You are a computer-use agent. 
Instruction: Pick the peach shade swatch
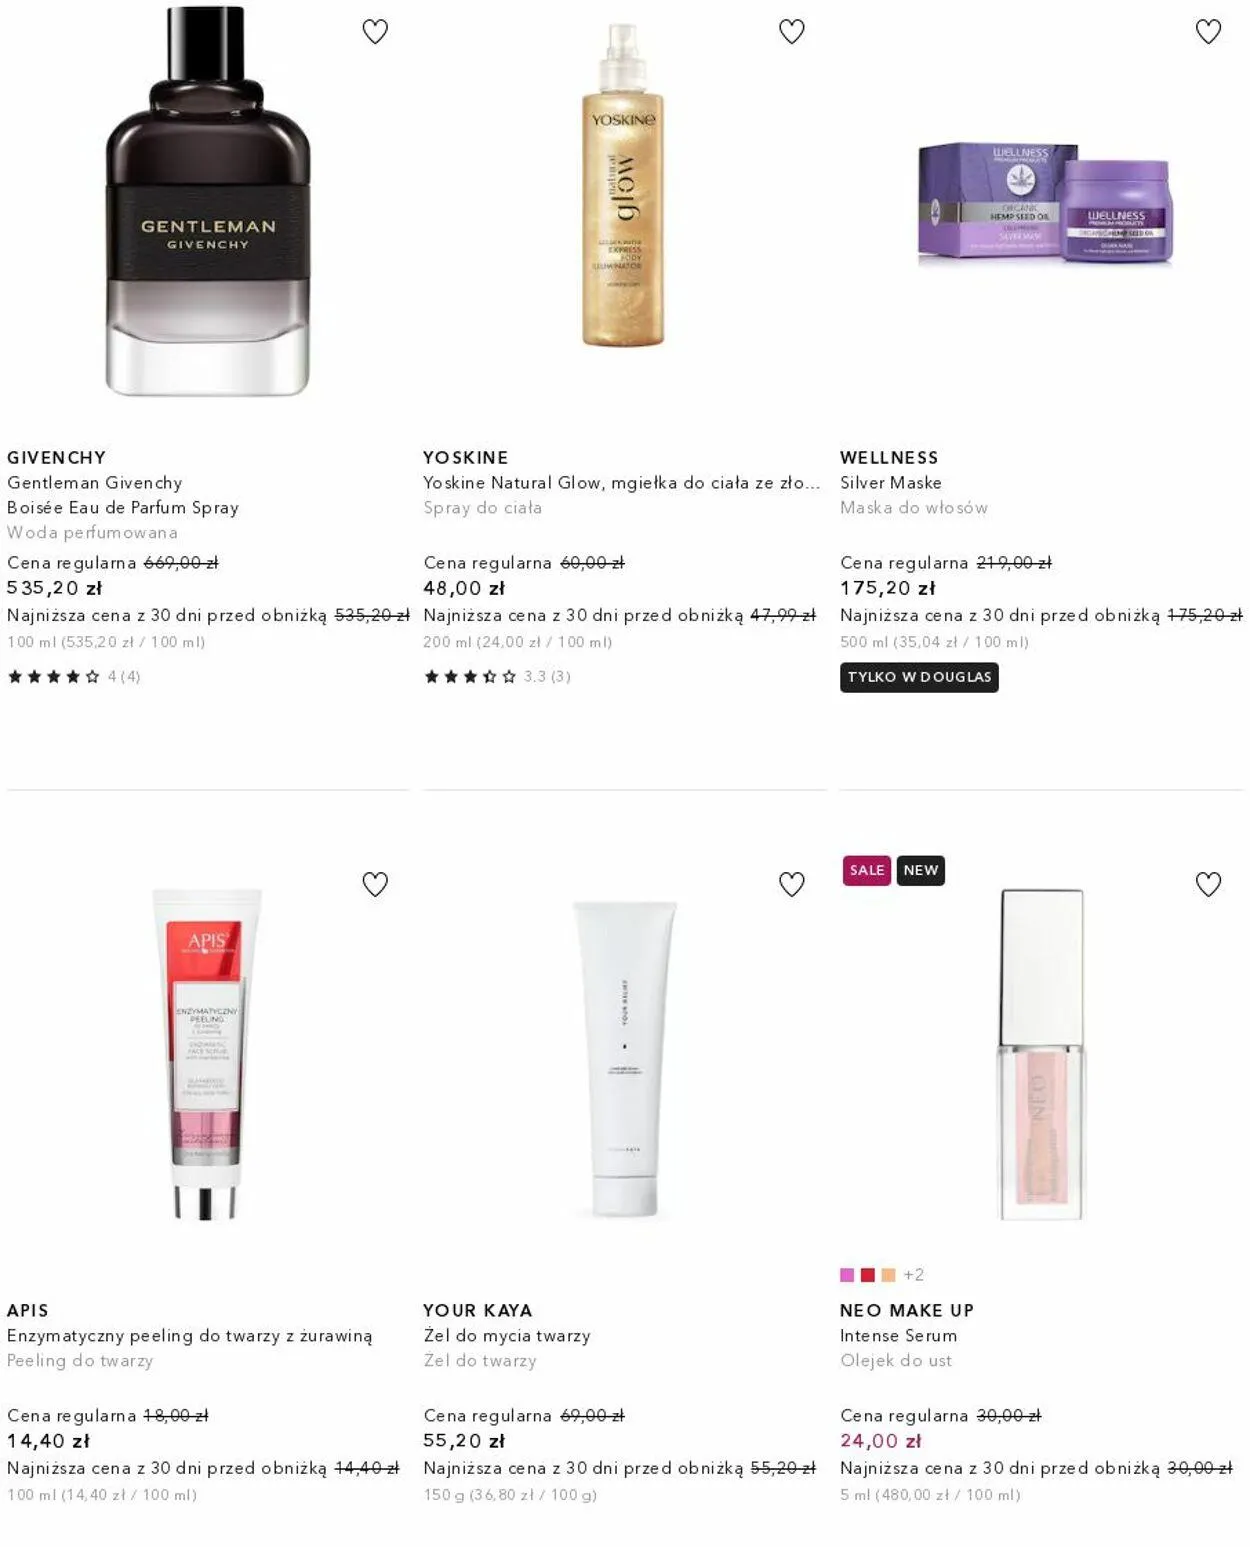[x=888, y=1275]
